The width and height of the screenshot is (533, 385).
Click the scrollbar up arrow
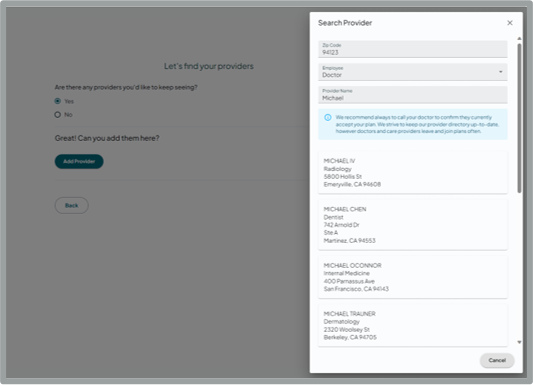[x=519, y=38]
